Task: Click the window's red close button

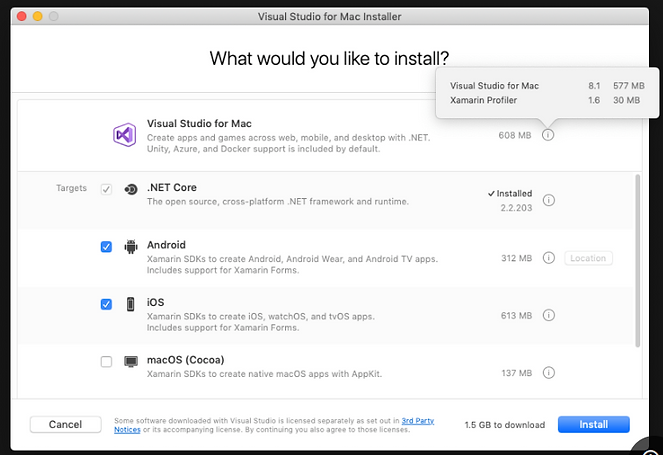Action: 22,16
